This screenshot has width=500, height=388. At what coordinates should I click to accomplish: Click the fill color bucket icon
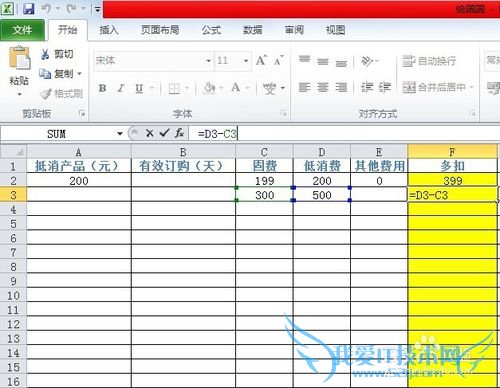tap(209, 88)
